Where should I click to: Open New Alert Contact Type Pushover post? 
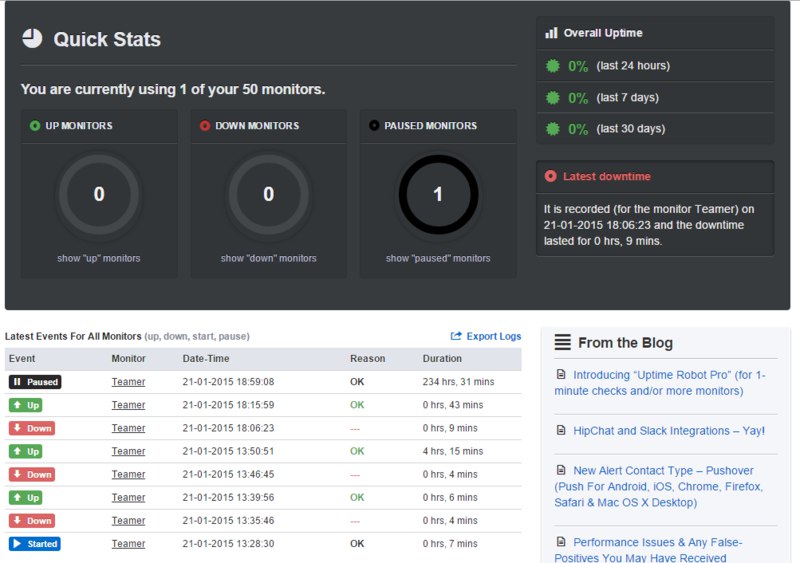(659, 486)
